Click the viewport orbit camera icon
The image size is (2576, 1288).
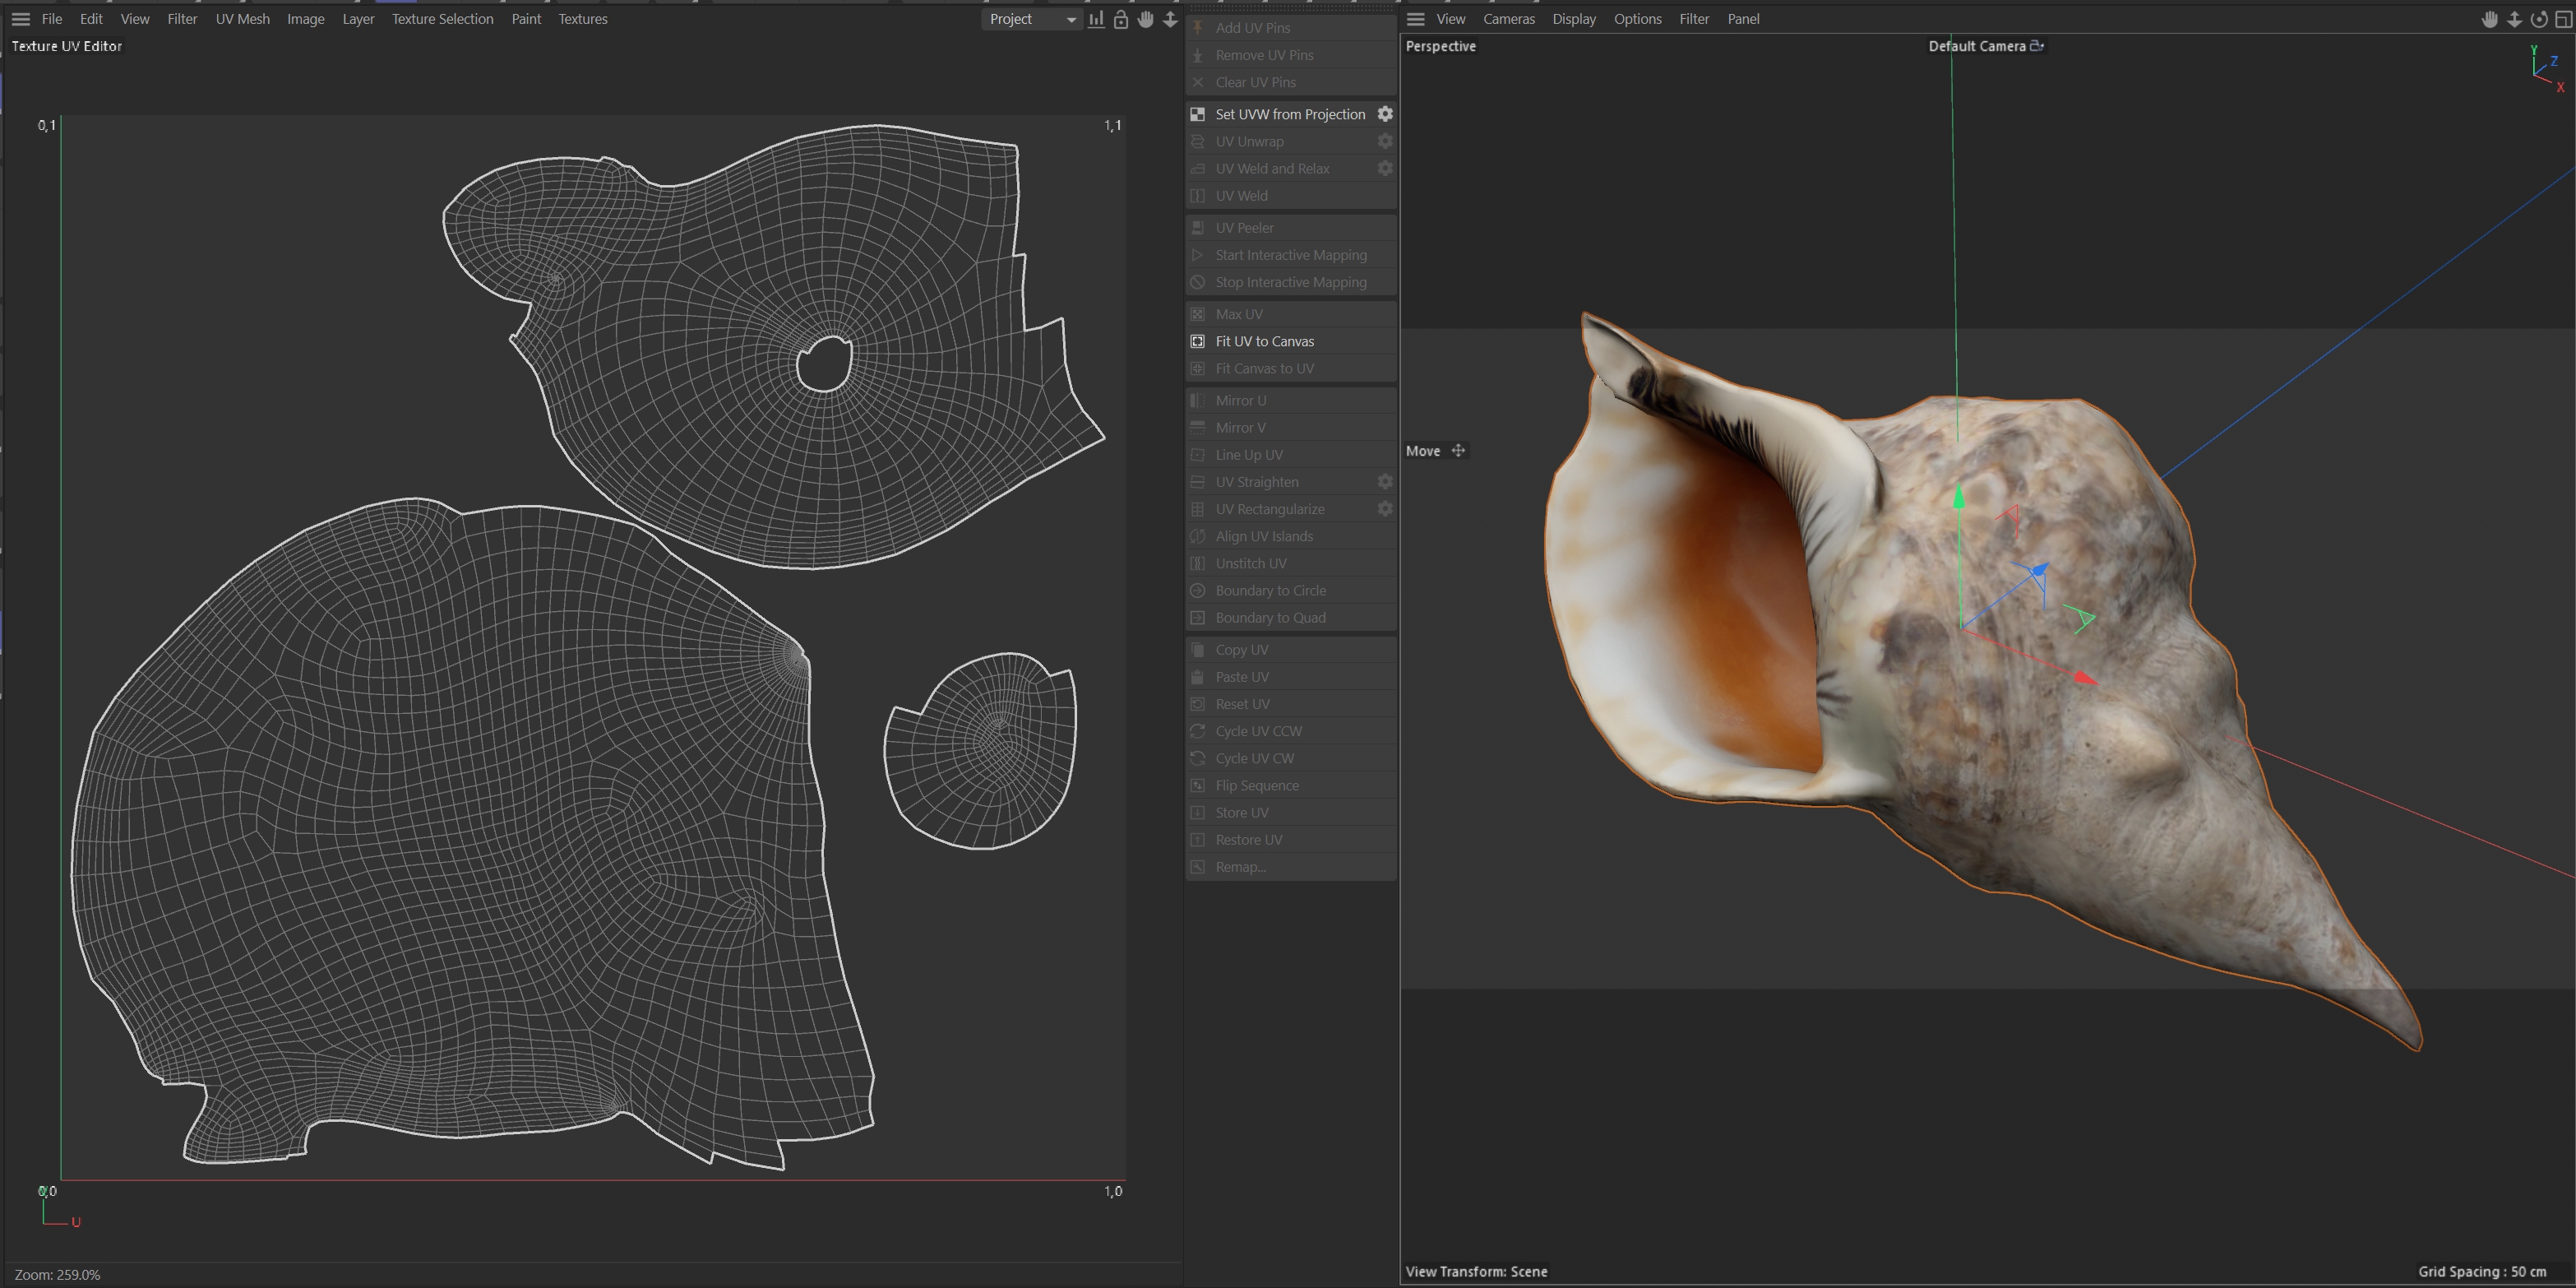2538,19
